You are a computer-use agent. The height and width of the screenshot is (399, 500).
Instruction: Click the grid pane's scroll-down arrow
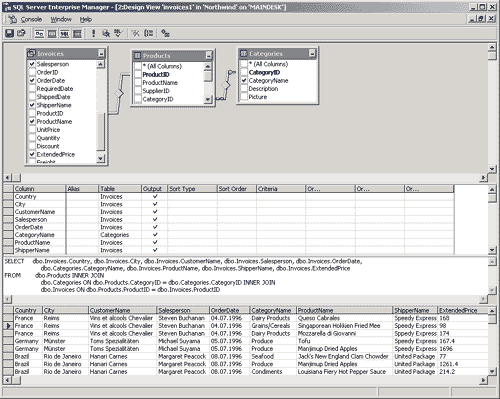[x=492, y=250]
